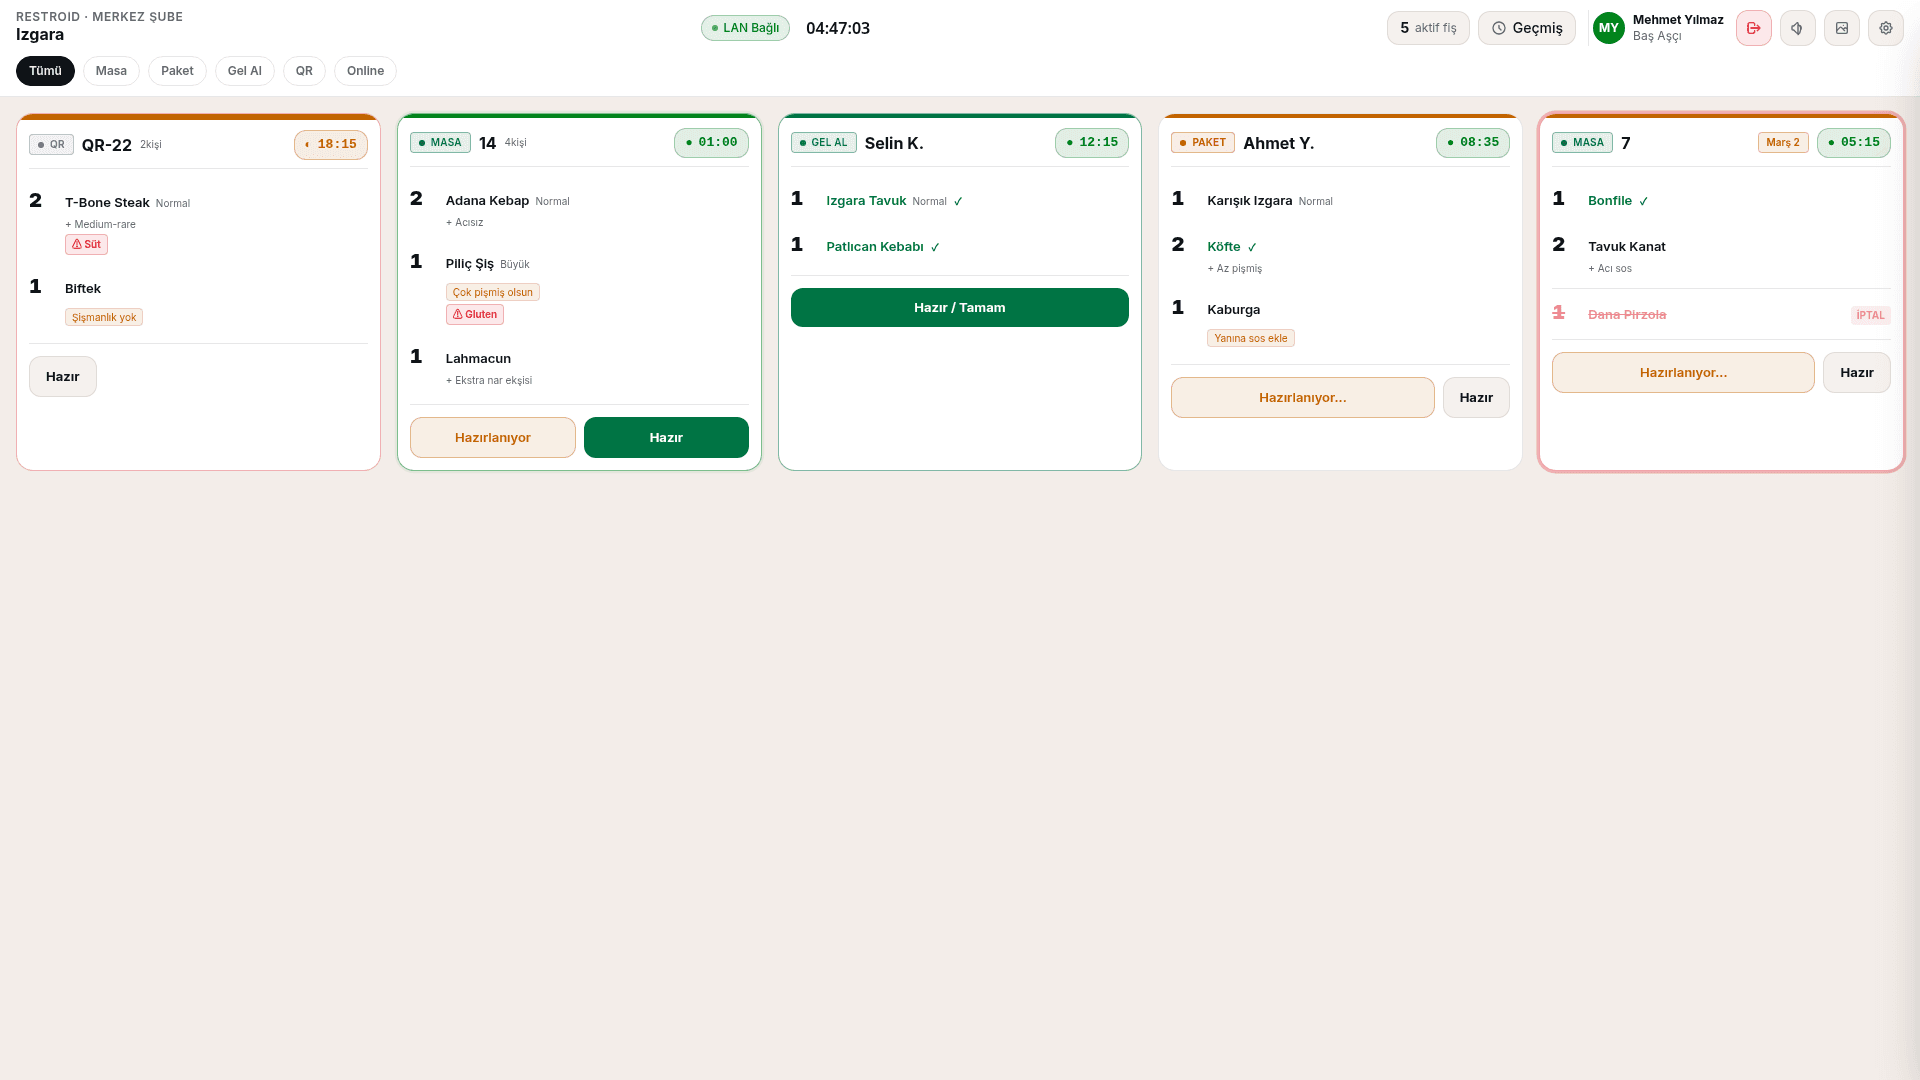Click Hazır / Tamam for Selin K.
This screenshot has width=1920, height=1080.
pos(959,307)
